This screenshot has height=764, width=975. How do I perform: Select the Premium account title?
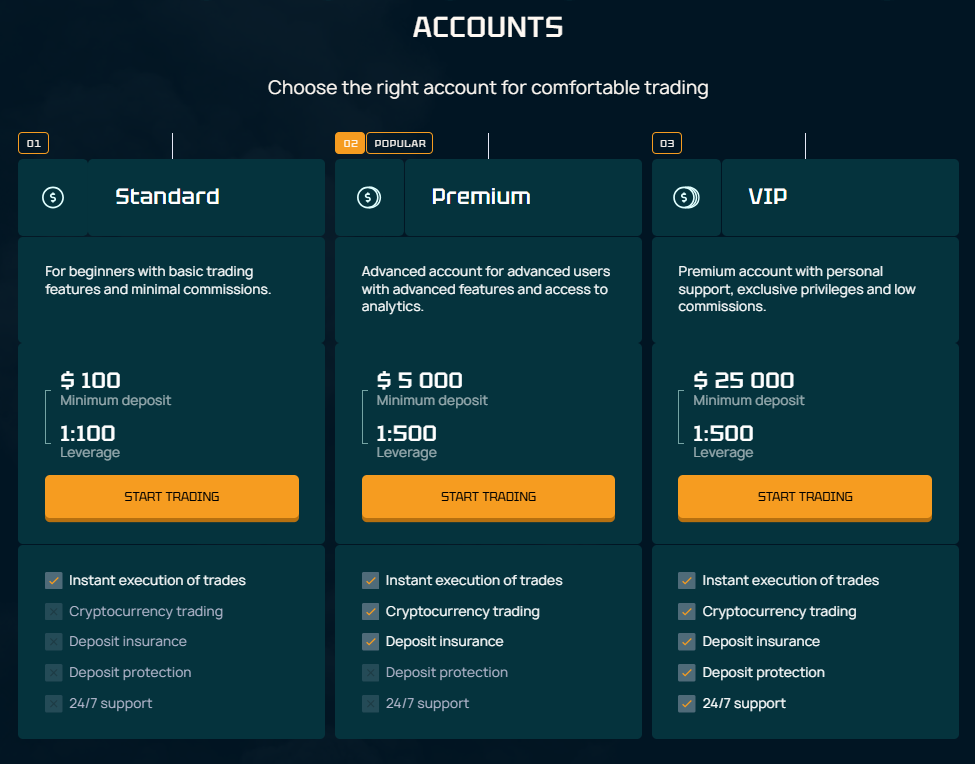(481, 197)
